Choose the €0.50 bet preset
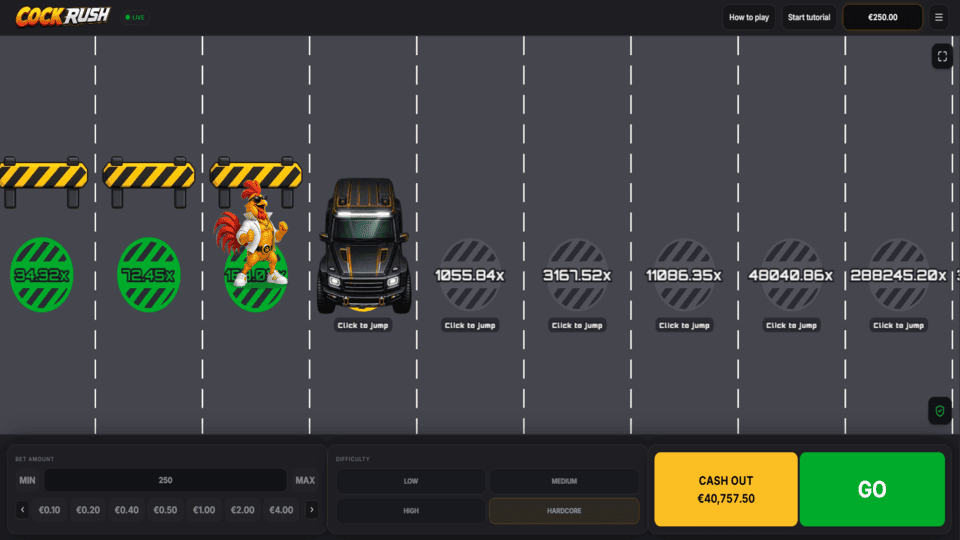This screenshot has height=540, width=960. coord(165,509)
